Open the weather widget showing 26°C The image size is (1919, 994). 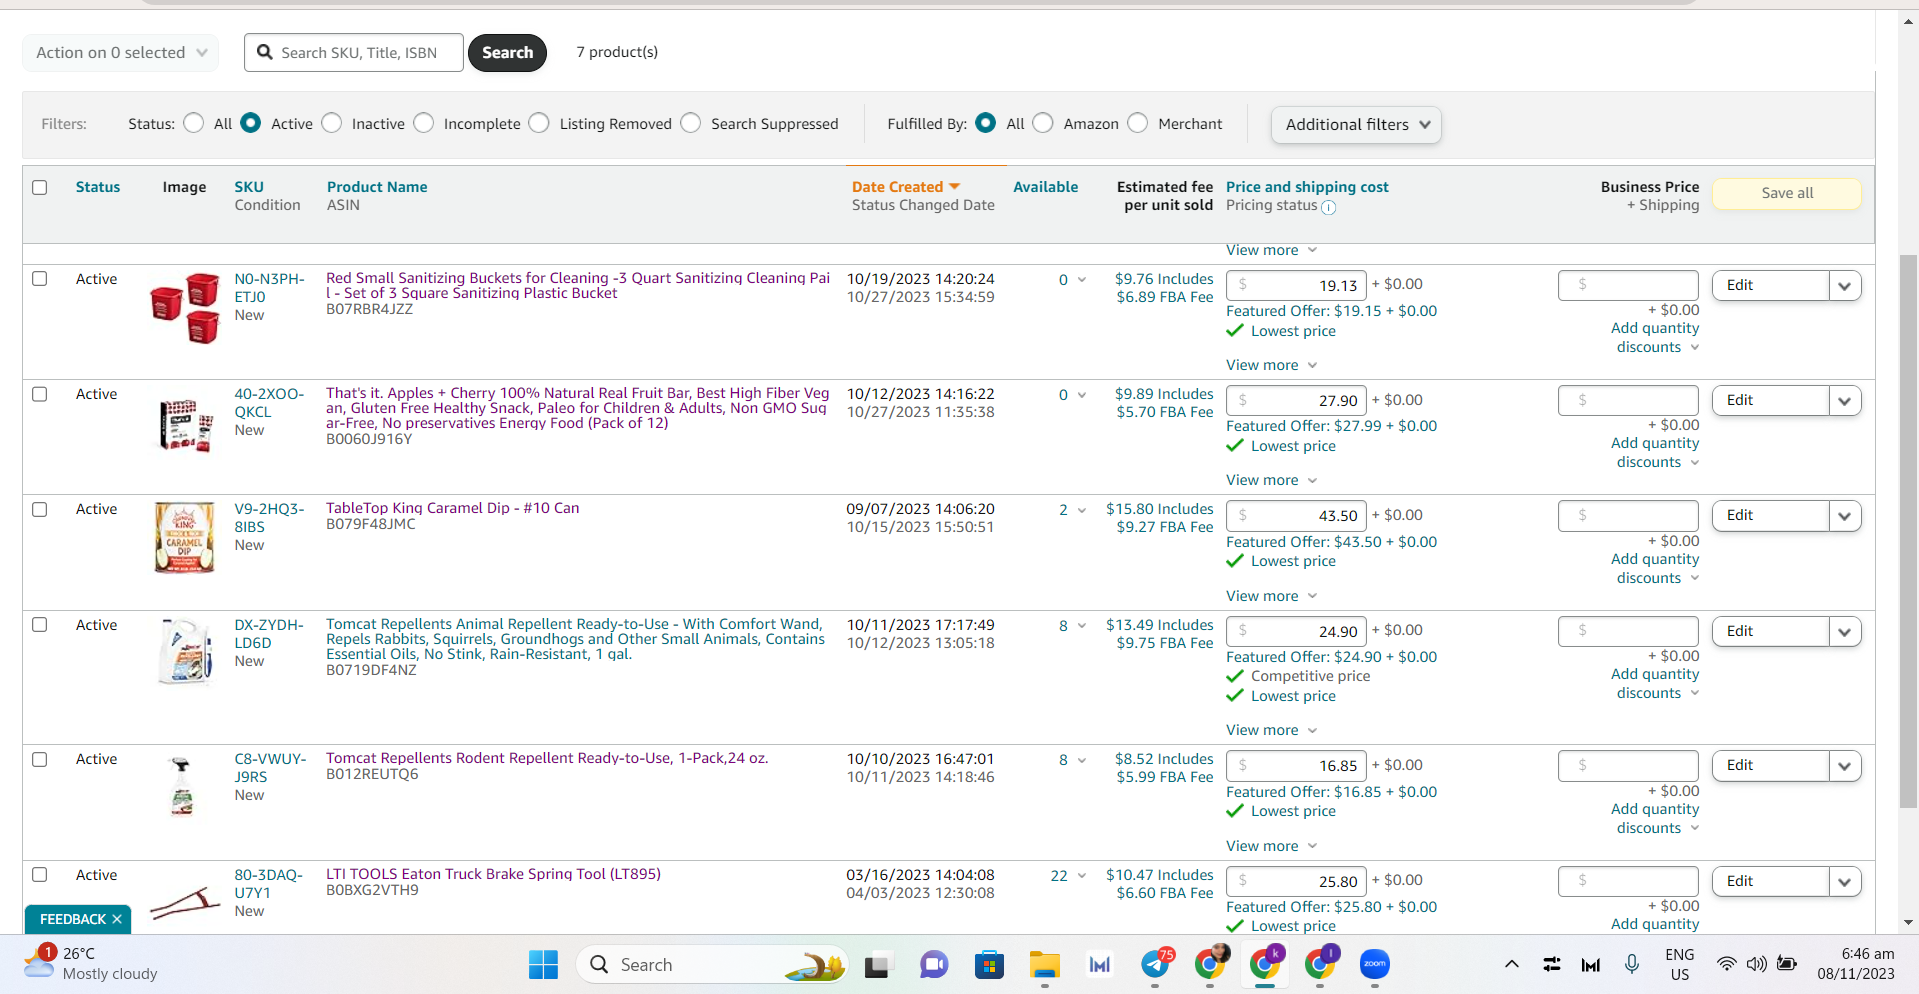point(92,964)
